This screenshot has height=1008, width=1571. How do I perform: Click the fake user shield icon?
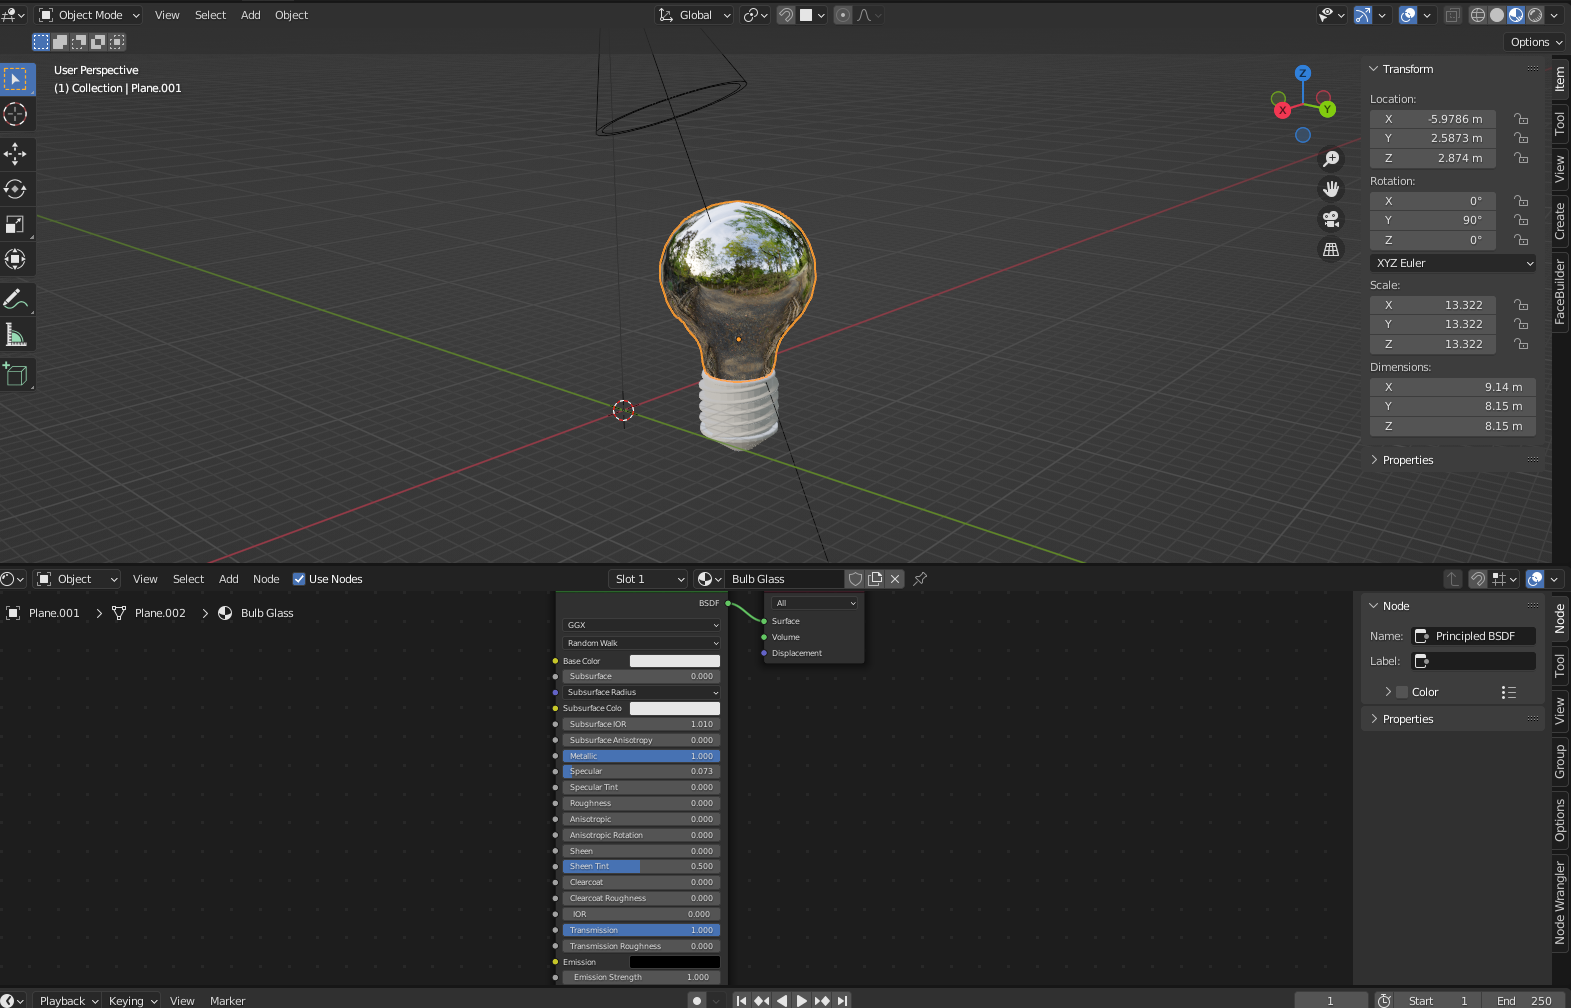click(855, 579)
